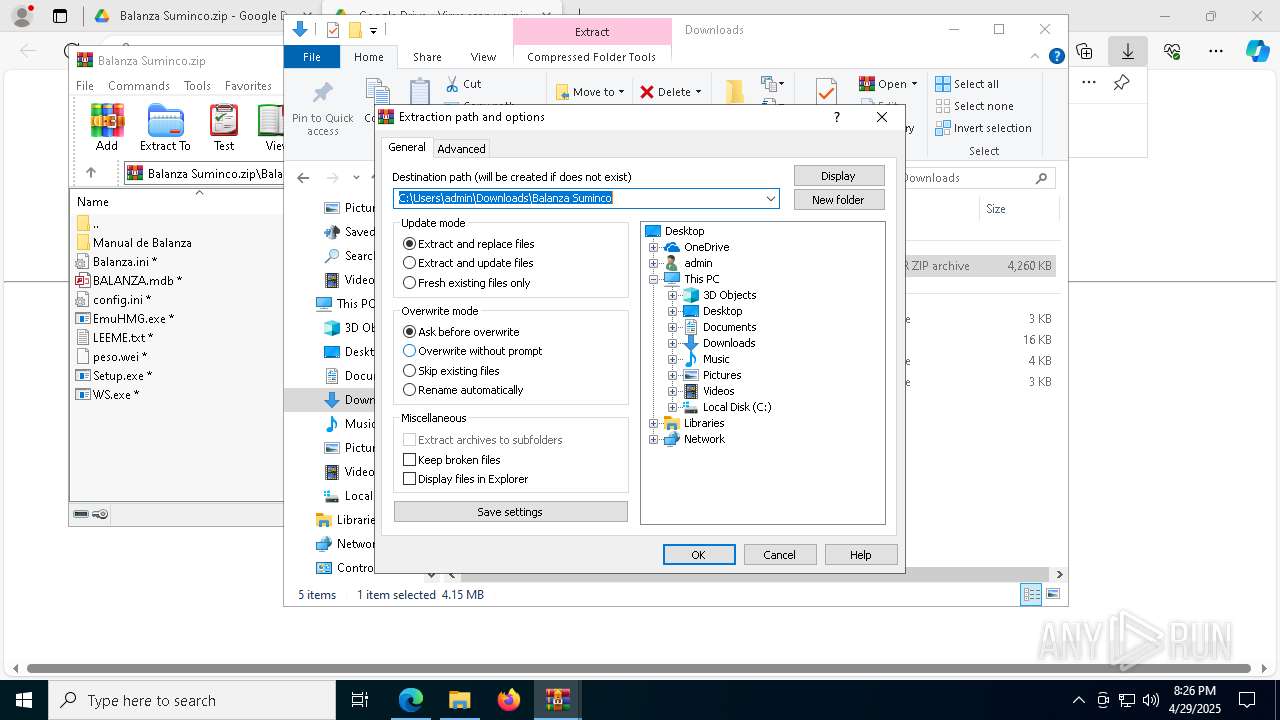Image resolution: width=1280 pixels, height=720 pixels.
Task: Enable Keep broken files checkbox
Action: click(x=409, y=460)
